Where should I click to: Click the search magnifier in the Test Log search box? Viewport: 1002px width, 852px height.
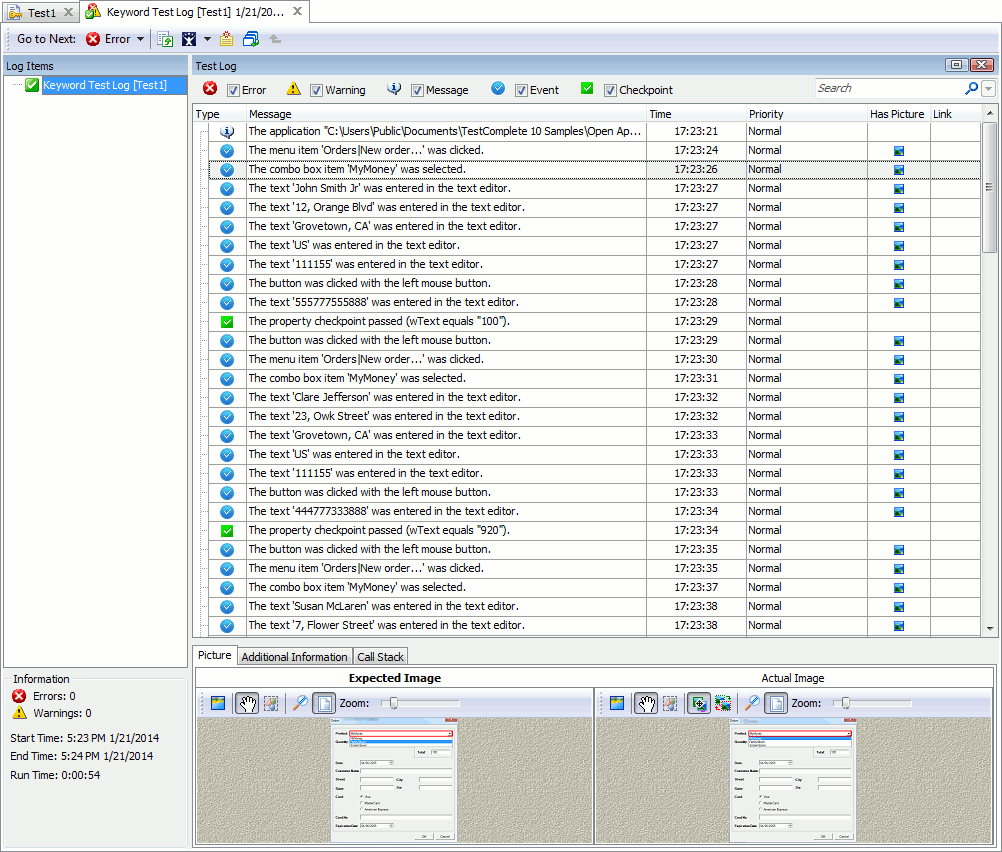(x=971, y=88)
